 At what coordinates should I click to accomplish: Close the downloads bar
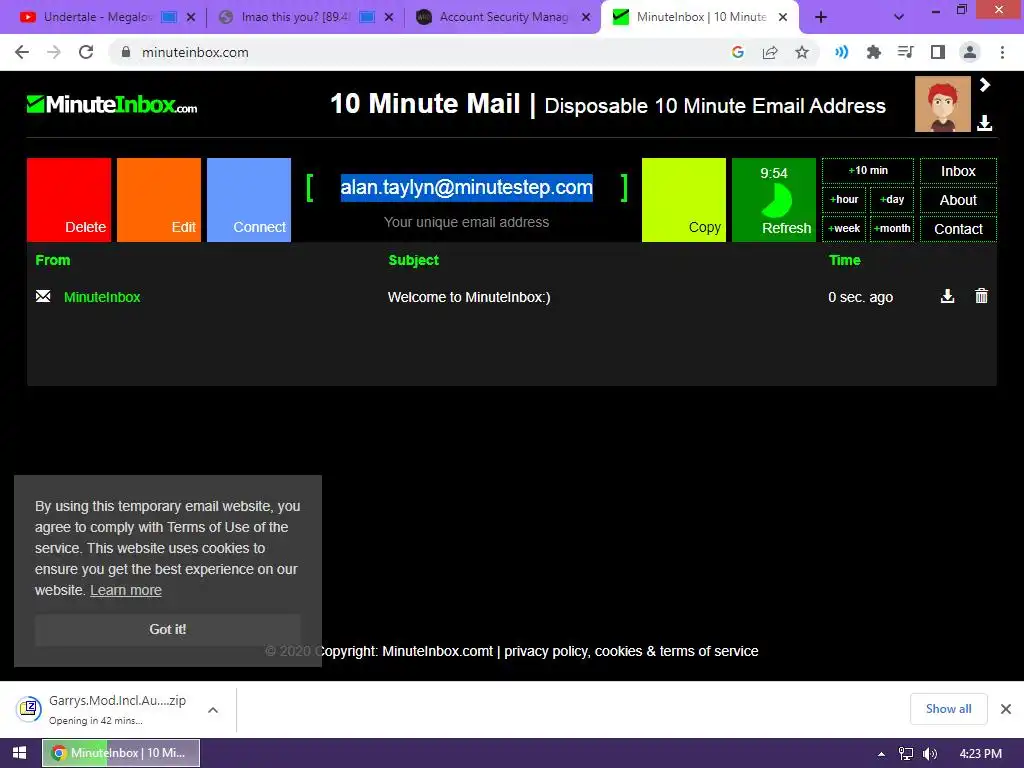1006,709
